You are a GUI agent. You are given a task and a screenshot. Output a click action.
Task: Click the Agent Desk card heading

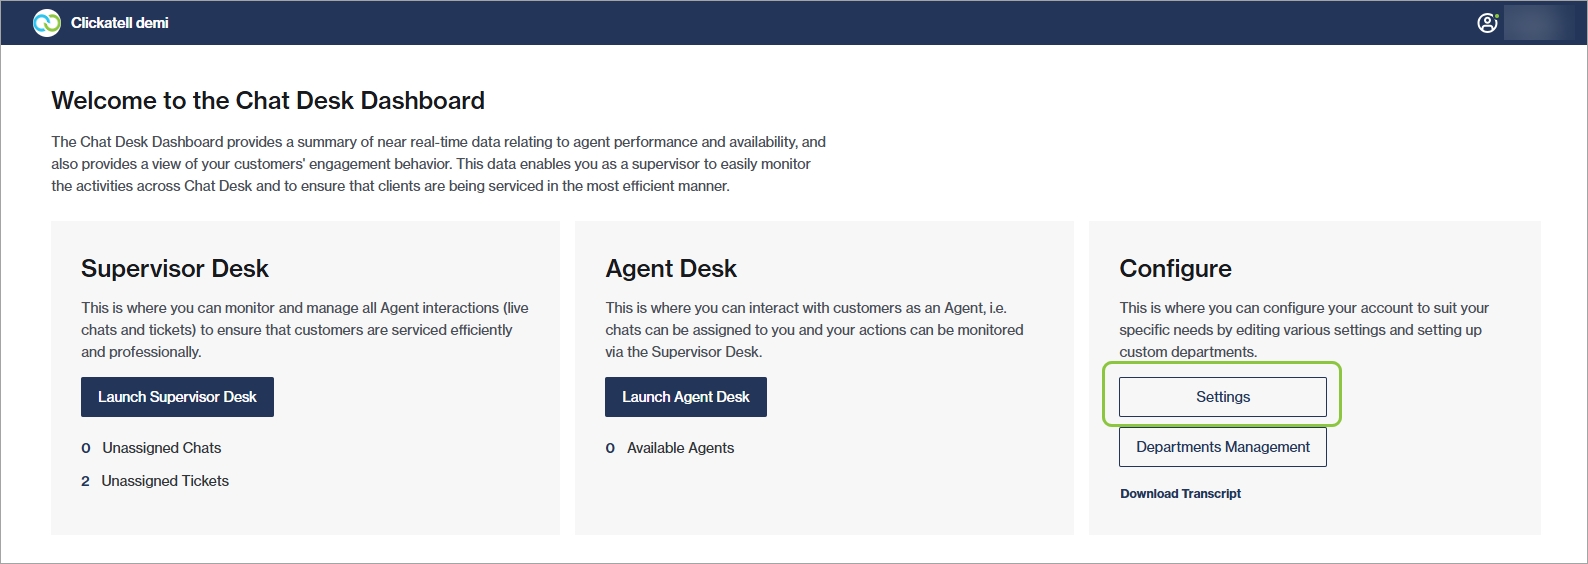click(671, 269)
